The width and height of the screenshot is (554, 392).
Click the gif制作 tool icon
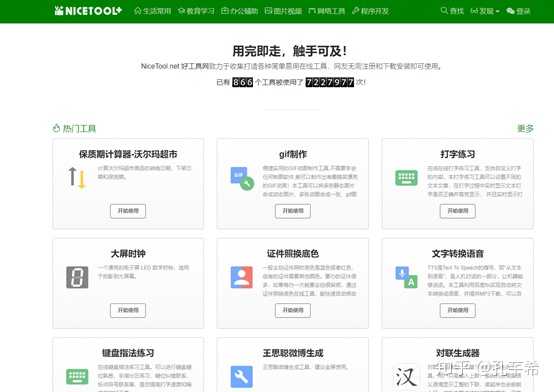pos(242,179)
